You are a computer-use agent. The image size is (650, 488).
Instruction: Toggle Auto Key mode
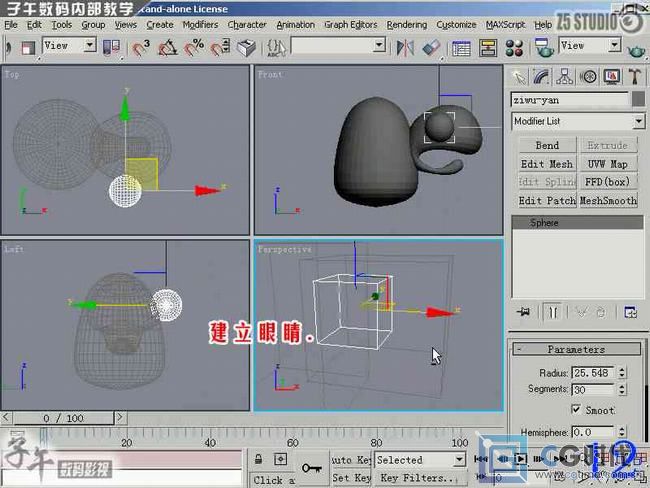351,460
